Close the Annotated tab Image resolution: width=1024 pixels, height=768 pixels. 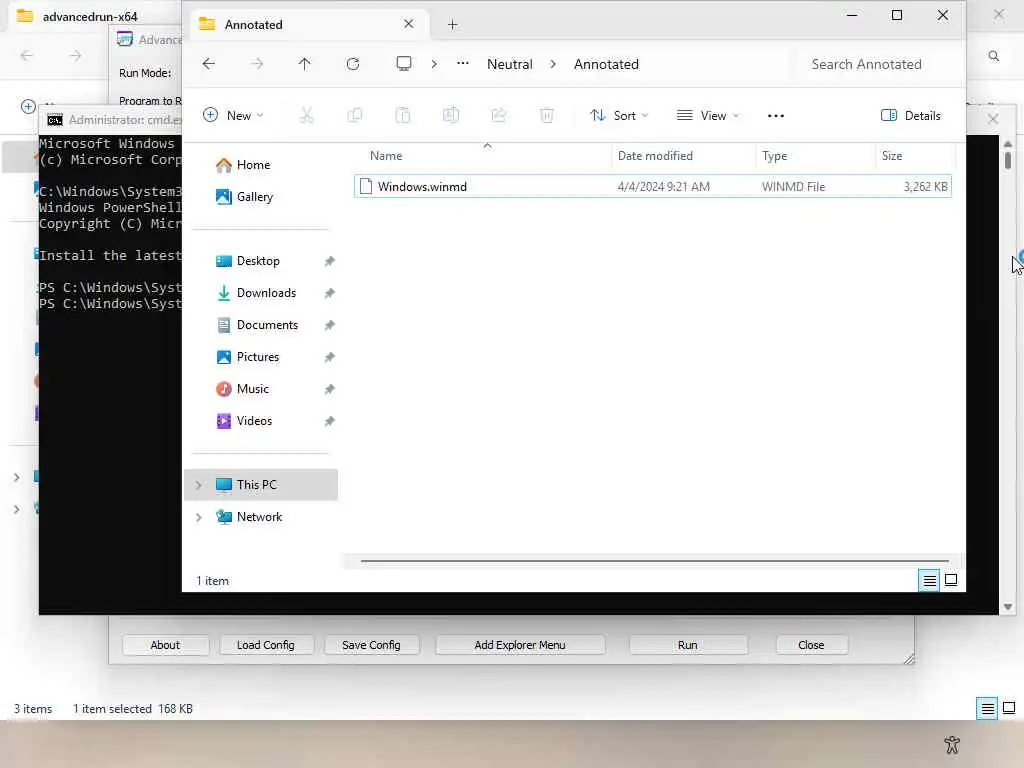(x=408, y=24)
